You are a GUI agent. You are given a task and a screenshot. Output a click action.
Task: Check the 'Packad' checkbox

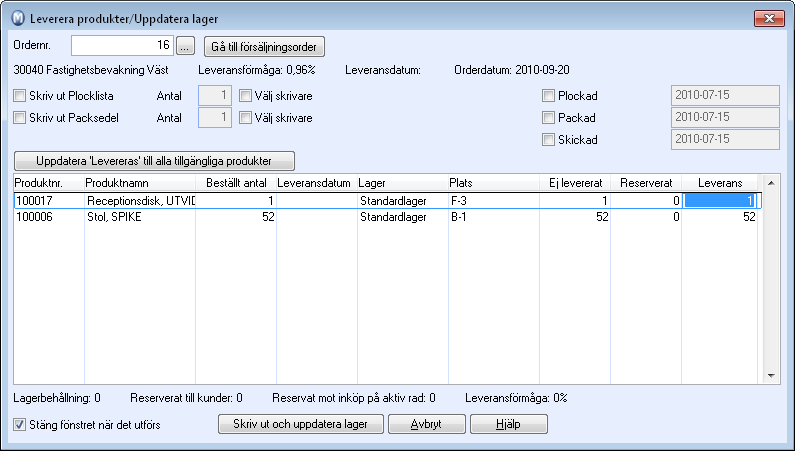pyautogui.click(x=548, y=118)
